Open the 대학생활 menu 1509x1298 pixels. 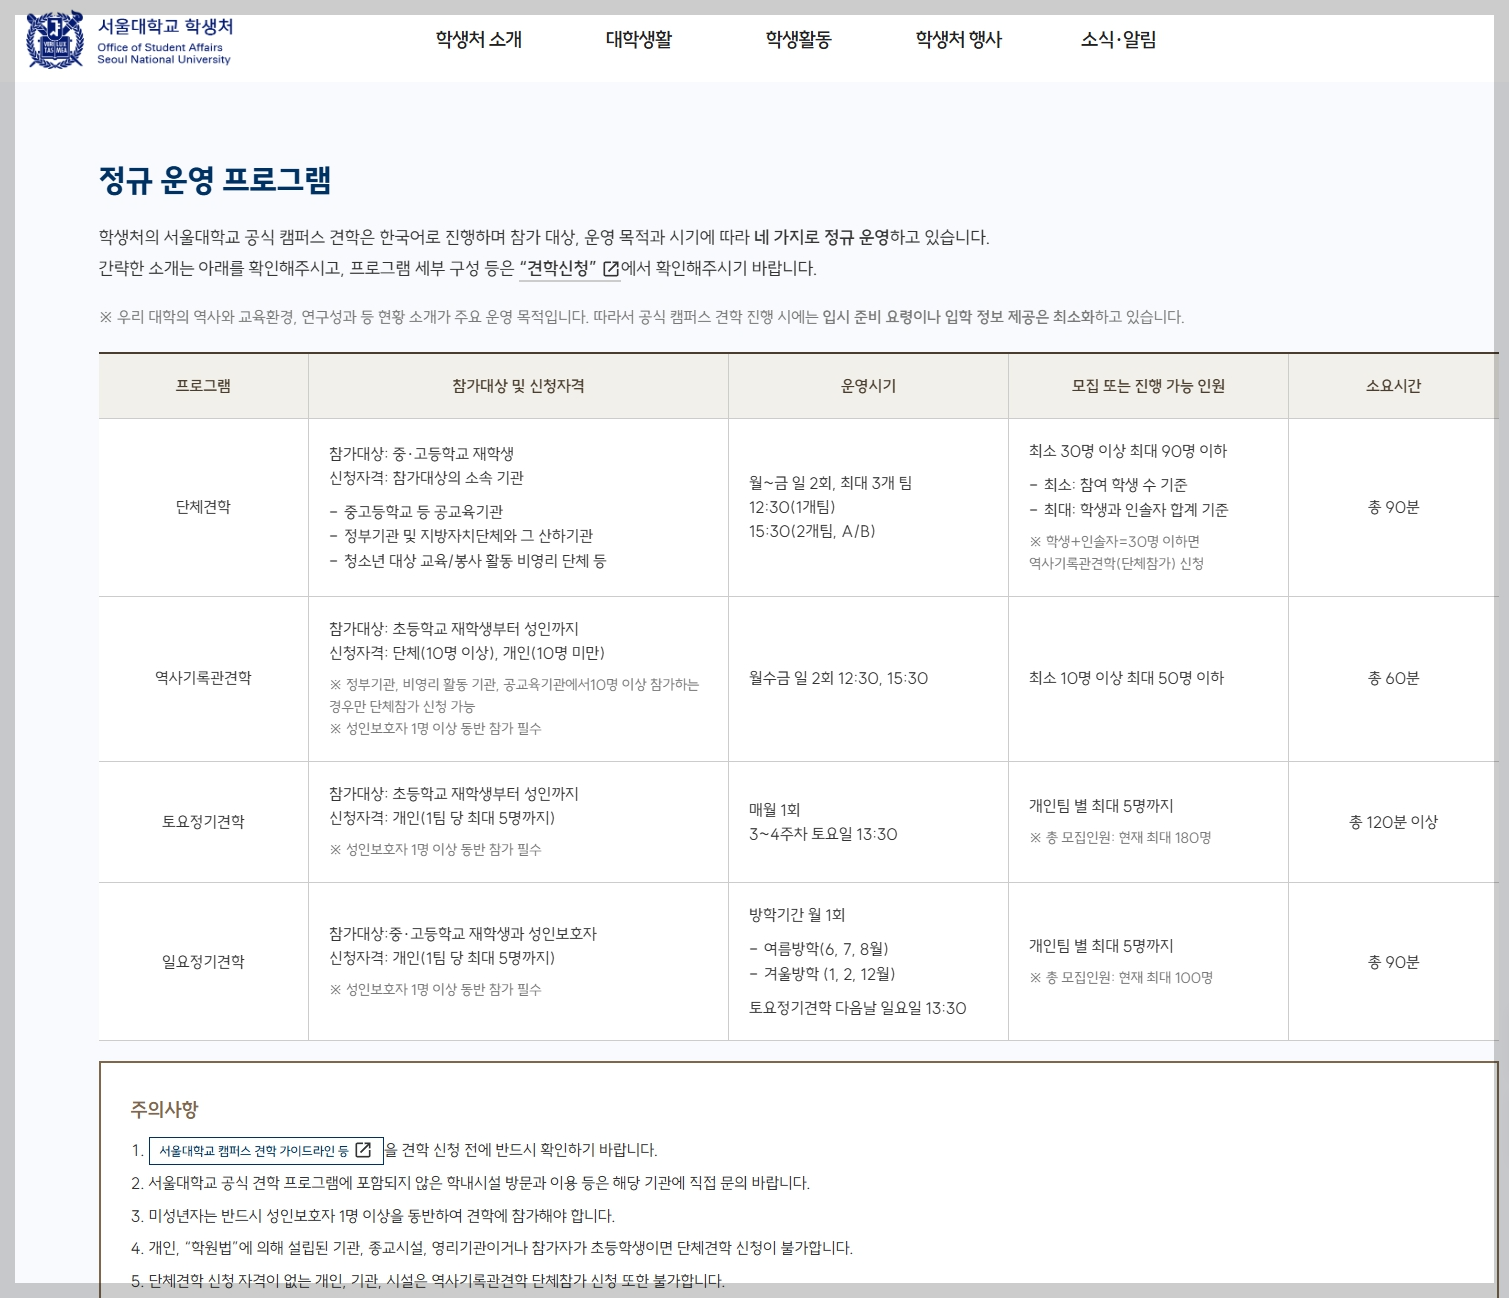point(640,40)
